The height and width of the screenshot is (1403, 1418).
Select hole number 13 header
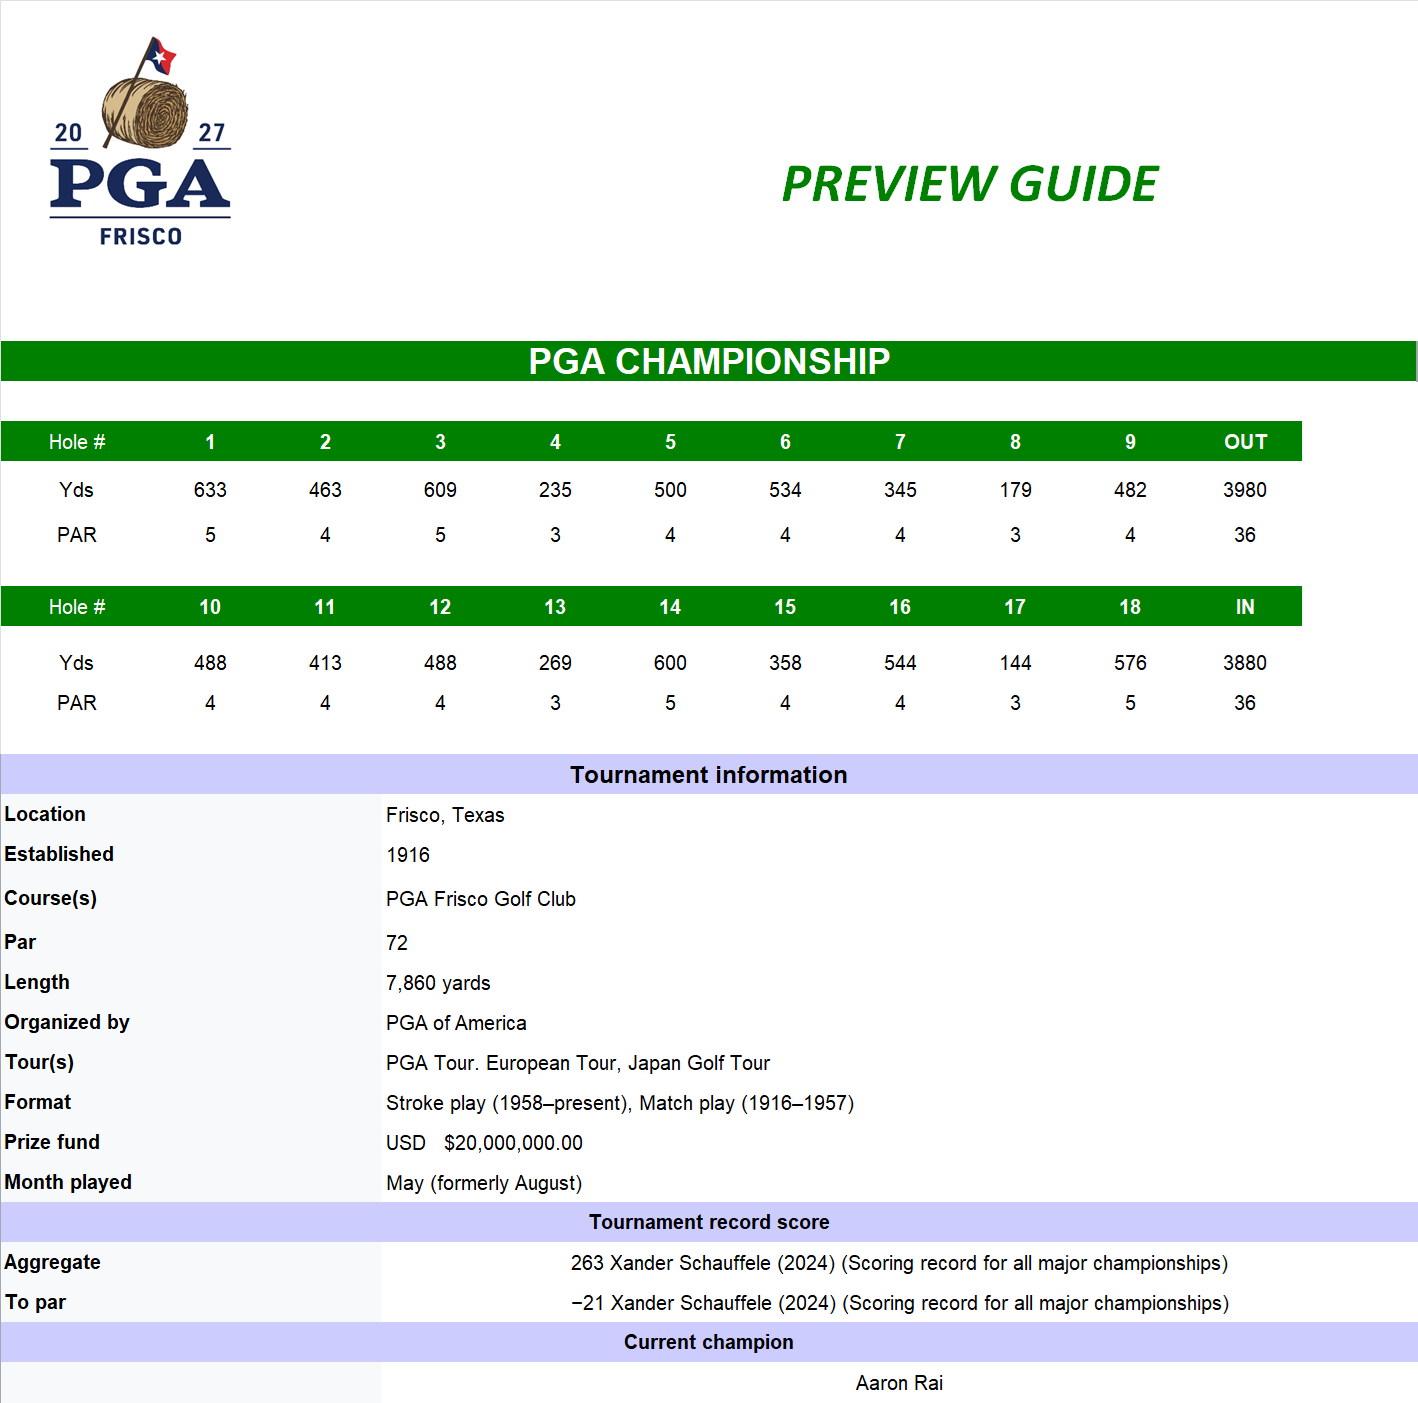[x=555, y=607]
